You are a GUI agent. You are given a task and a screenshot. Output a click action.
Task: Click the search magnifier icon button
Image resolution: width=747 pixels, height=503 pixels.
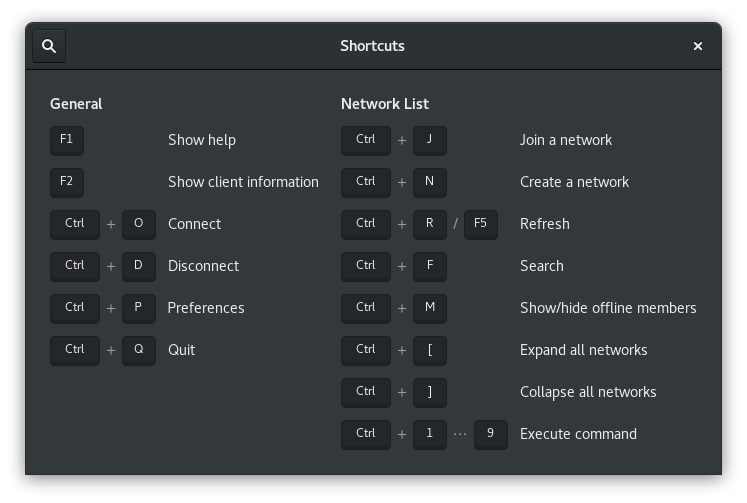(x=49, y=46)
